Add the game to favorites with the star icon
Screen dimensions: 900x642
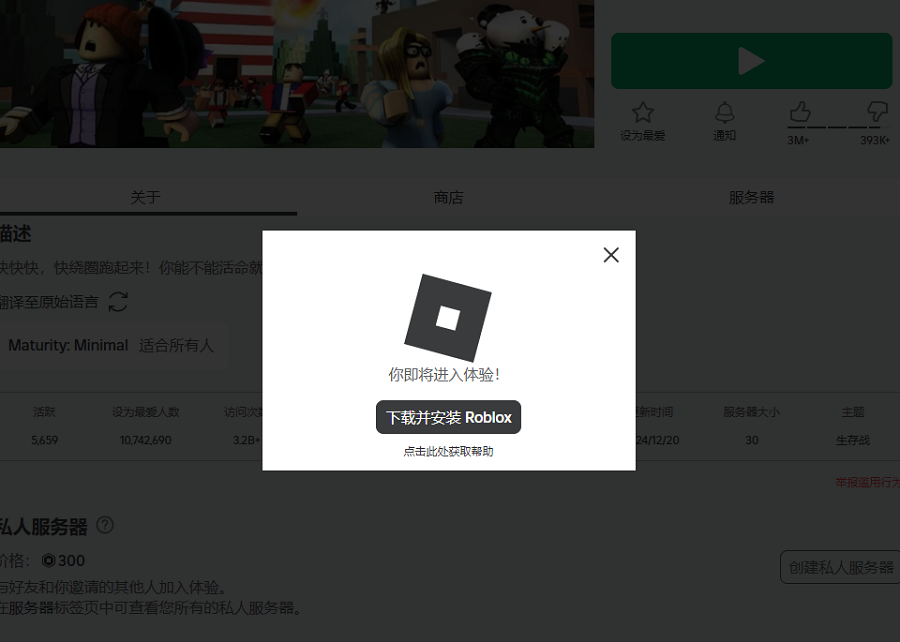click(x=643, y=112)
